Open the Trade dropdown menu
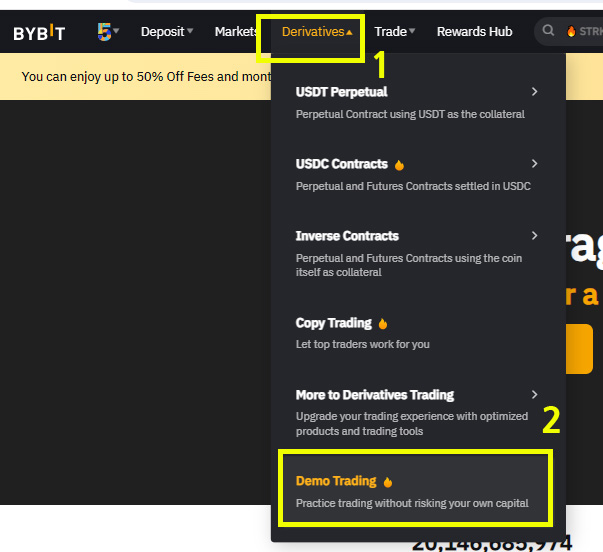Screen dimensions: 603x552 (394, 32)
